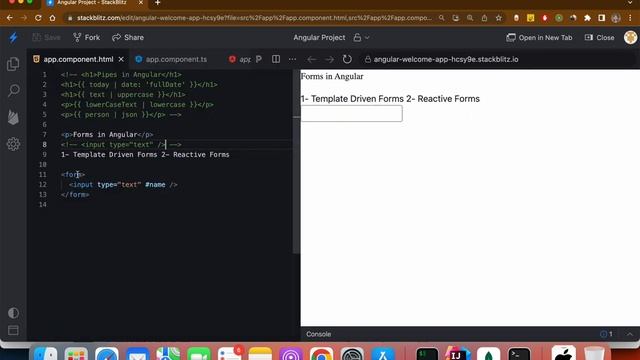Open the Console panel
The width and height of the screenshot is (640, 360).
click(x=318, y=334)
